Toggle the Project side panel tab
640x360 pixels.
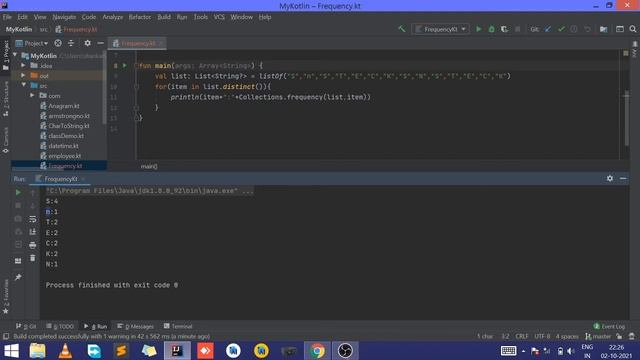tap(6, 55)
